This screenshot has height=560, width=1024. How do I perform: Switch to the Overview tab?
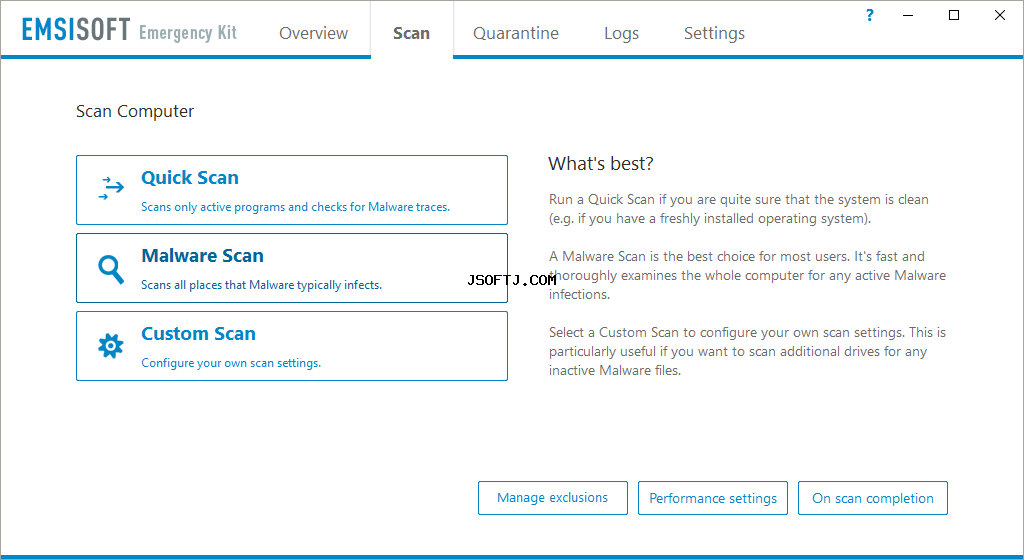tap(313, 33)
